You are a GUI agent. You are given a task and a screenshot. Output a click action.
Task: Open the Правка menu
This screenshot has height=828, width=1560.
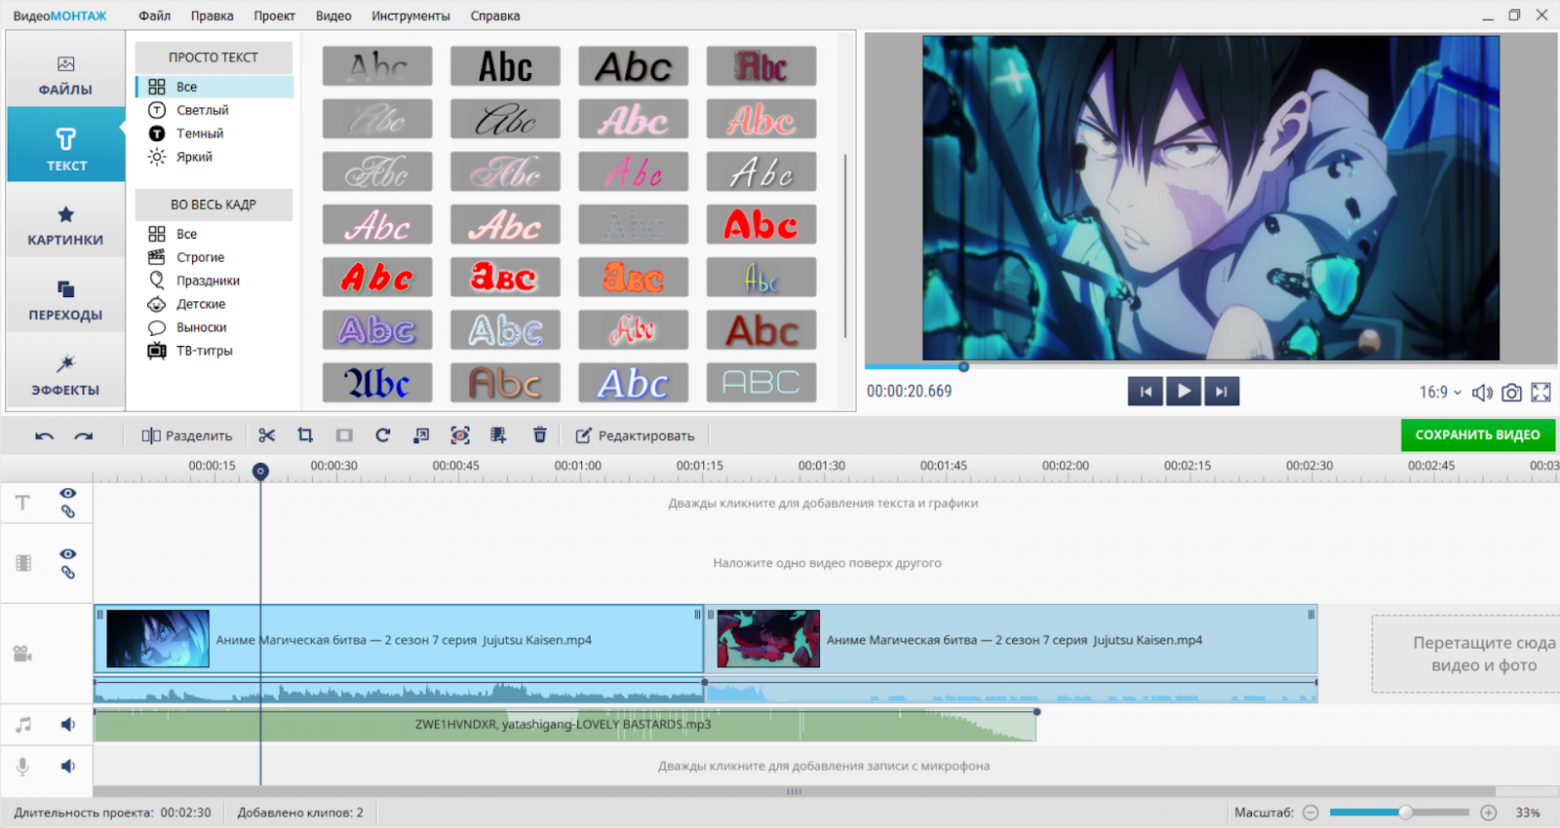[212, 16]
